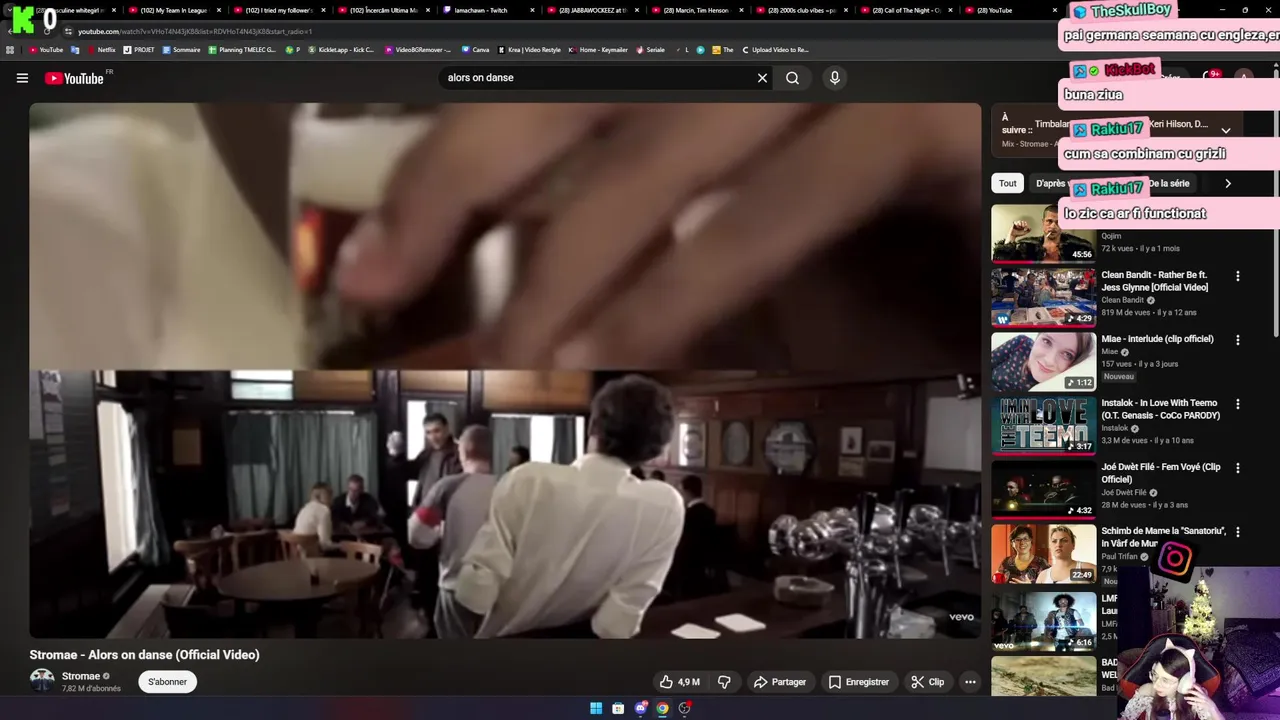The width and height of the screenshot is (1280, 720).
Task: Open the VideoBGRemover bookmark
Action: click(418, 50)
